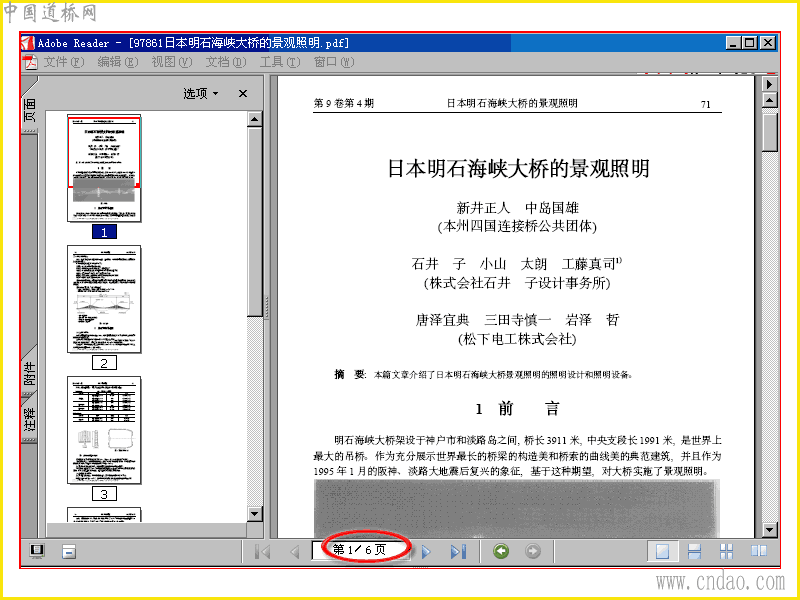Return to previous view with green arrow
This screenshot has height=600, width=800.
pyautogui.click(x=501, y=551)
